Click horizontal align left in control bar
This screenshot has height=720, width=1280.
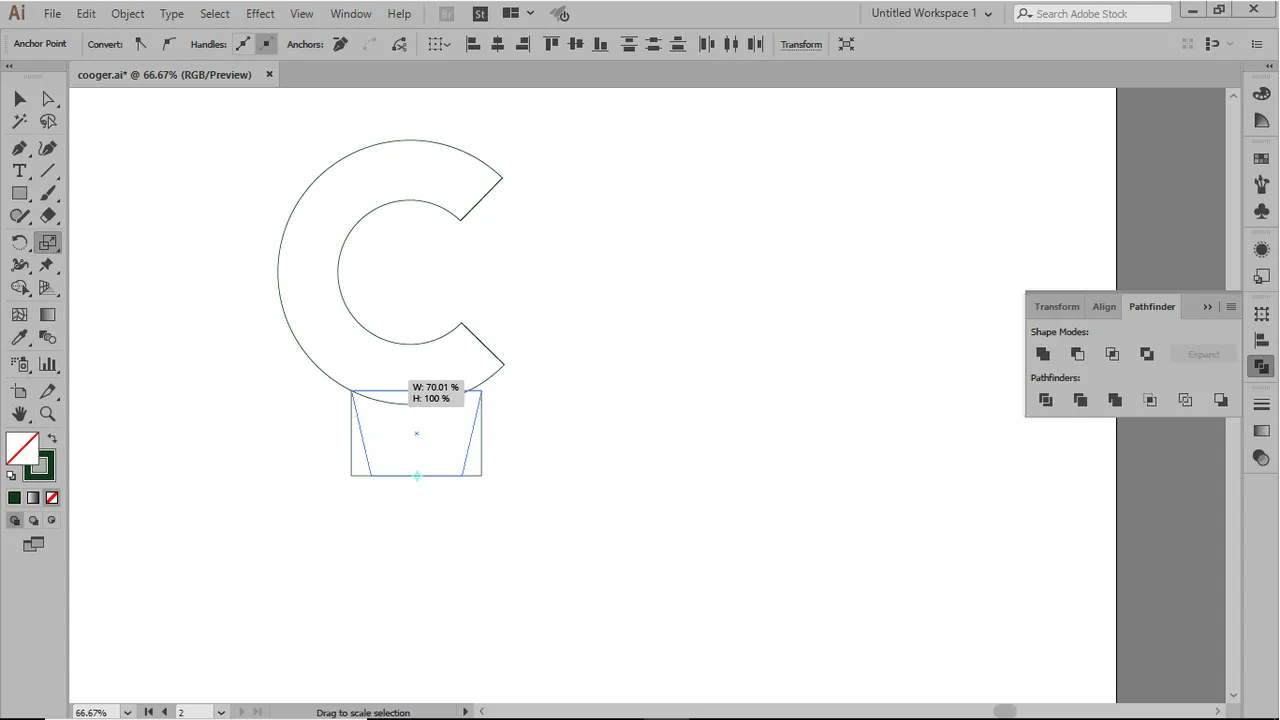coord(473,44)
